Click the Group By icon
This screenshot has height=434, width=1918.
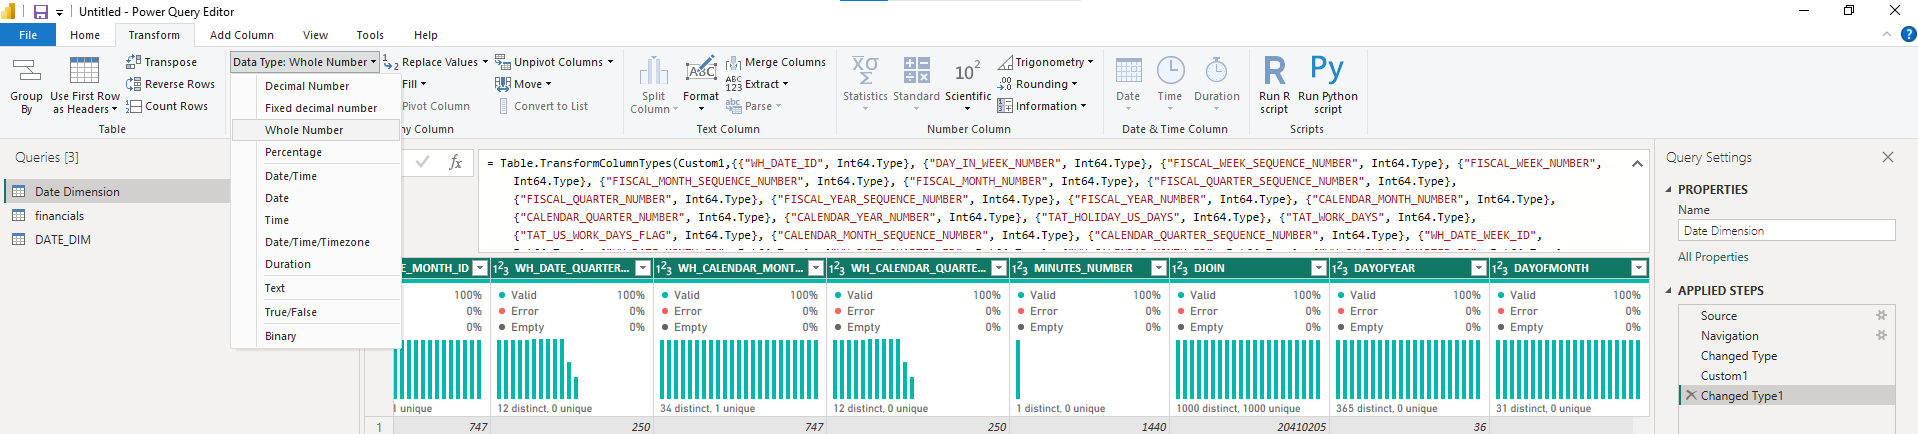(26, 71)
